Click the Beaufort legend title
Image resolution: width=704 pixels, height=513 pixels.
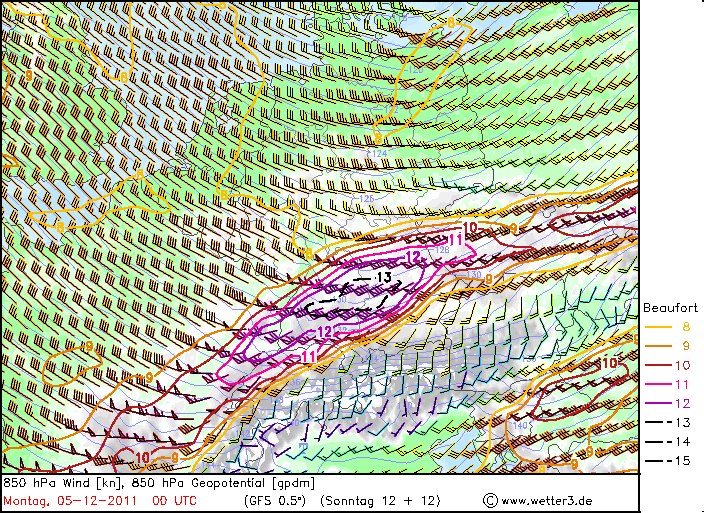670,308
